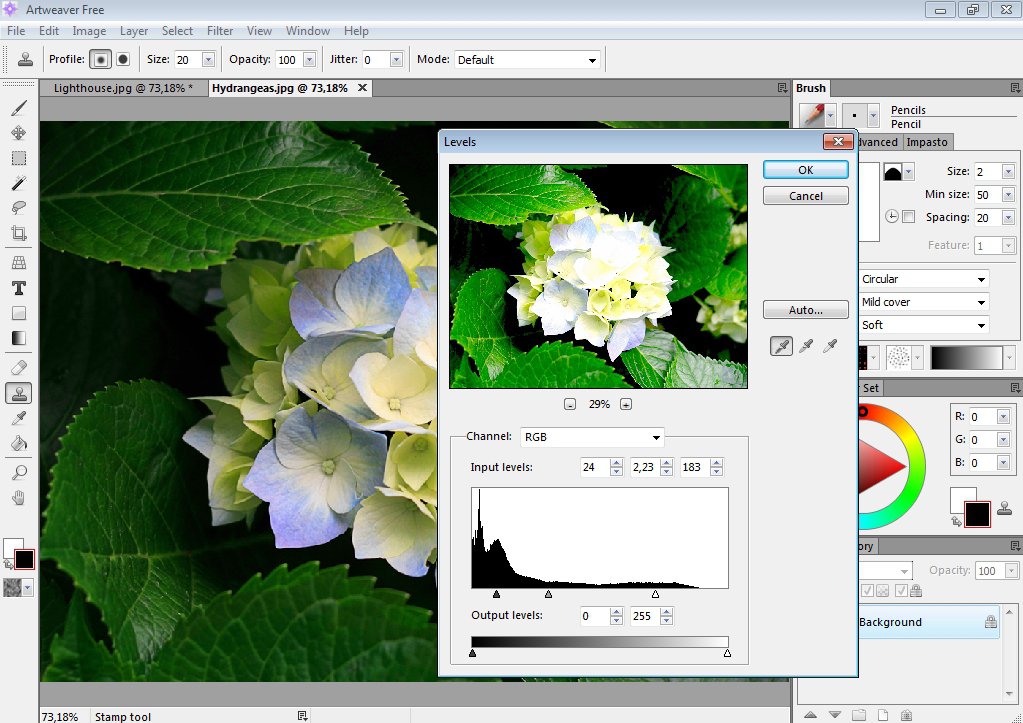Open the brush Mode dropdown
This screenshot has width=1023, height=723.
click(527, 58)
